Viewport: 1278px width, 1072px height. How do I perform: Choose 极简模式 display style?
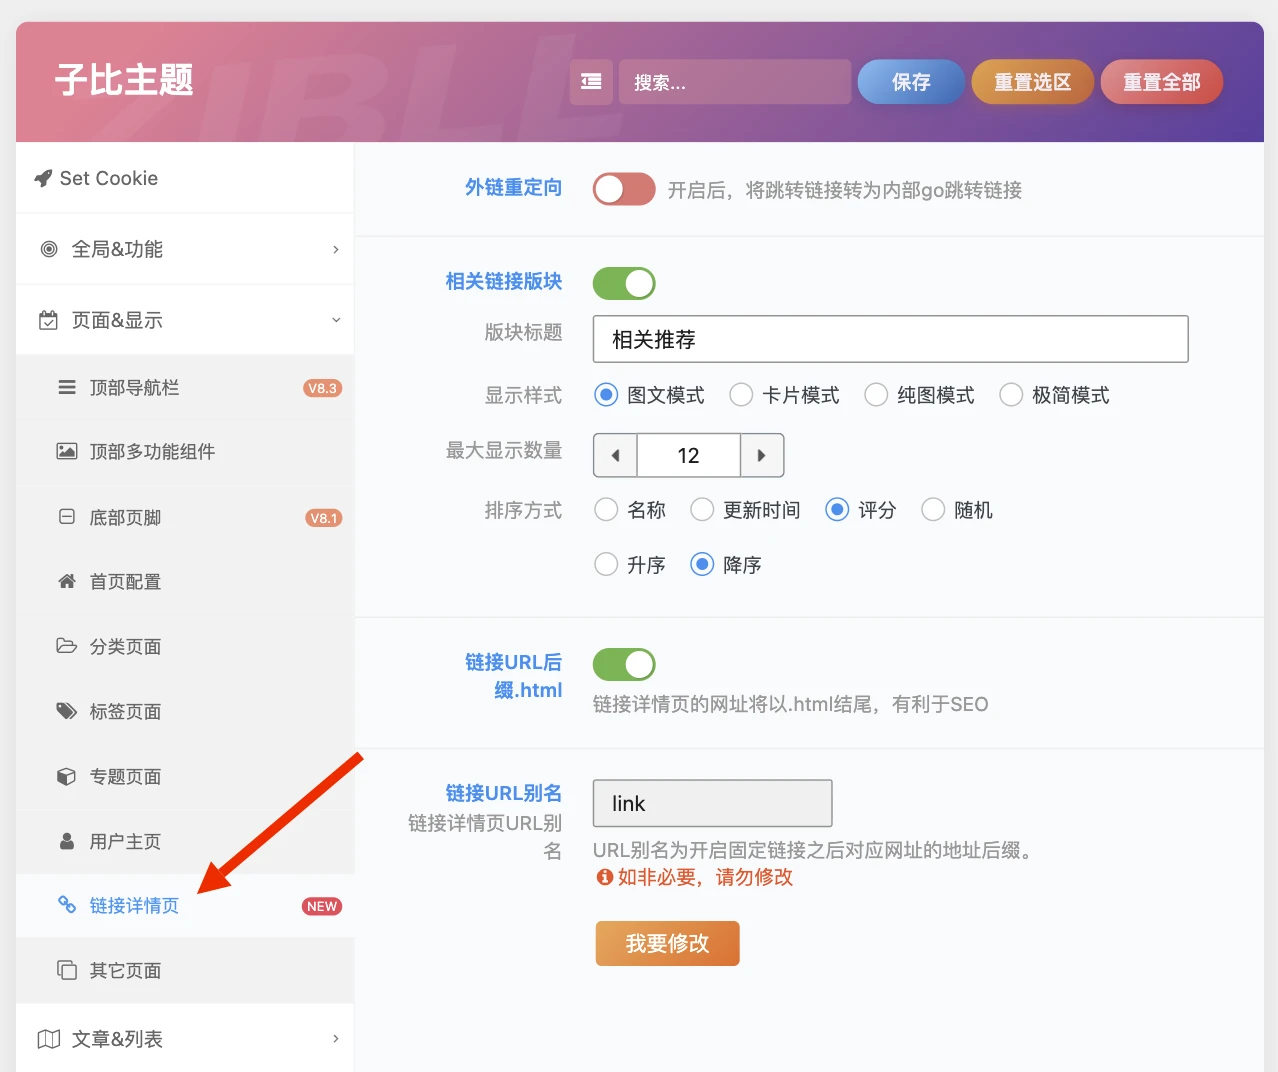click(1011, 395)
